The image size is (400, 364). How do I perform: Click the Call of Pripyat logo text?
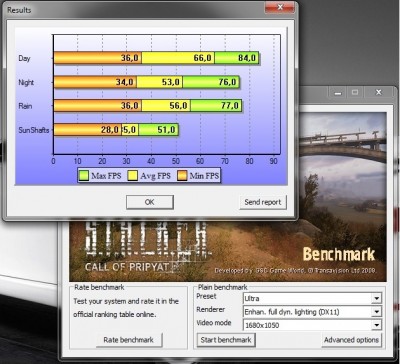pos(127,267)
